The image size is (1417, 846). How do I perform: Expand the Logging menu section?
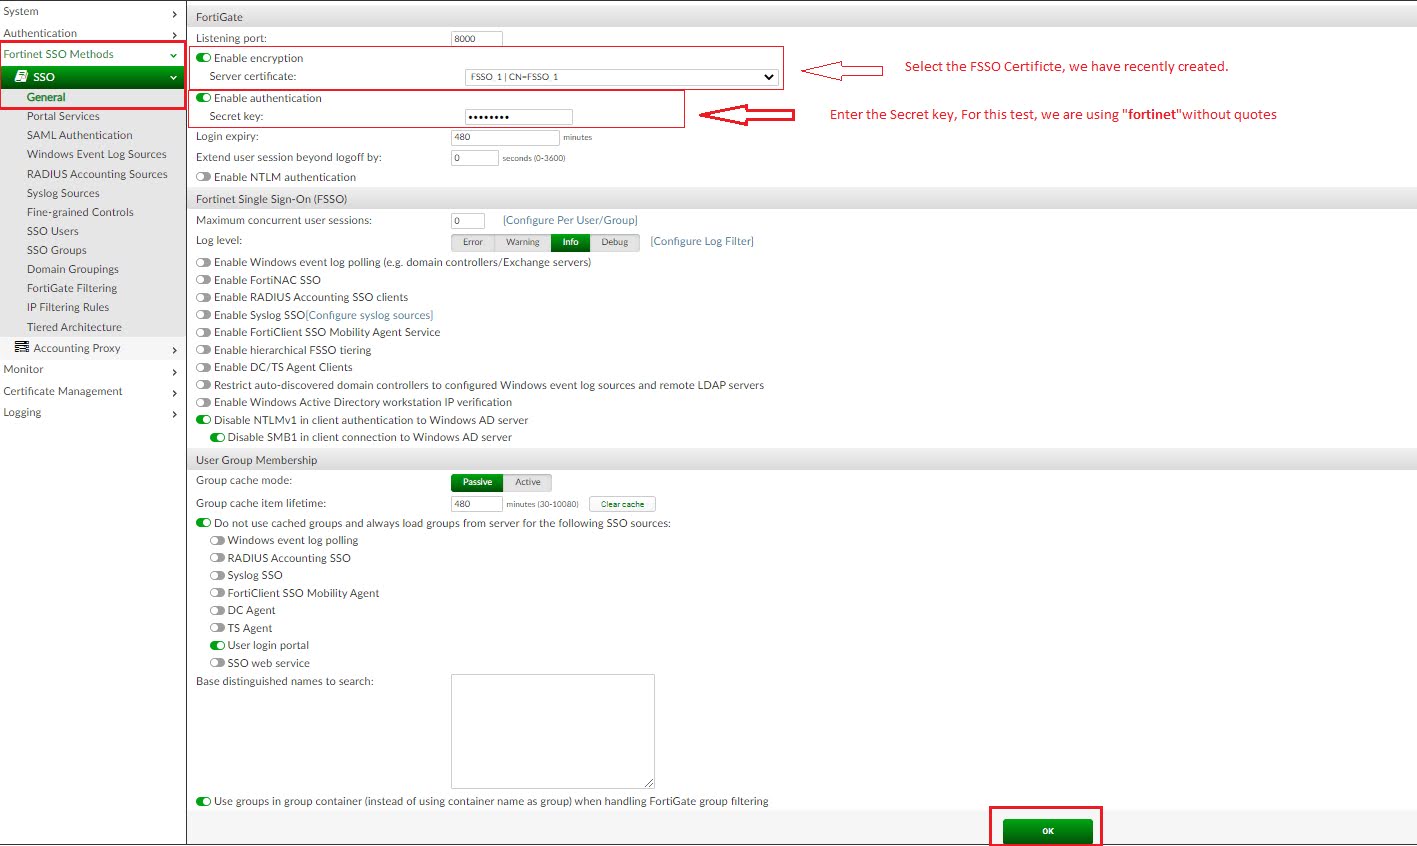[x=174, y=413]
